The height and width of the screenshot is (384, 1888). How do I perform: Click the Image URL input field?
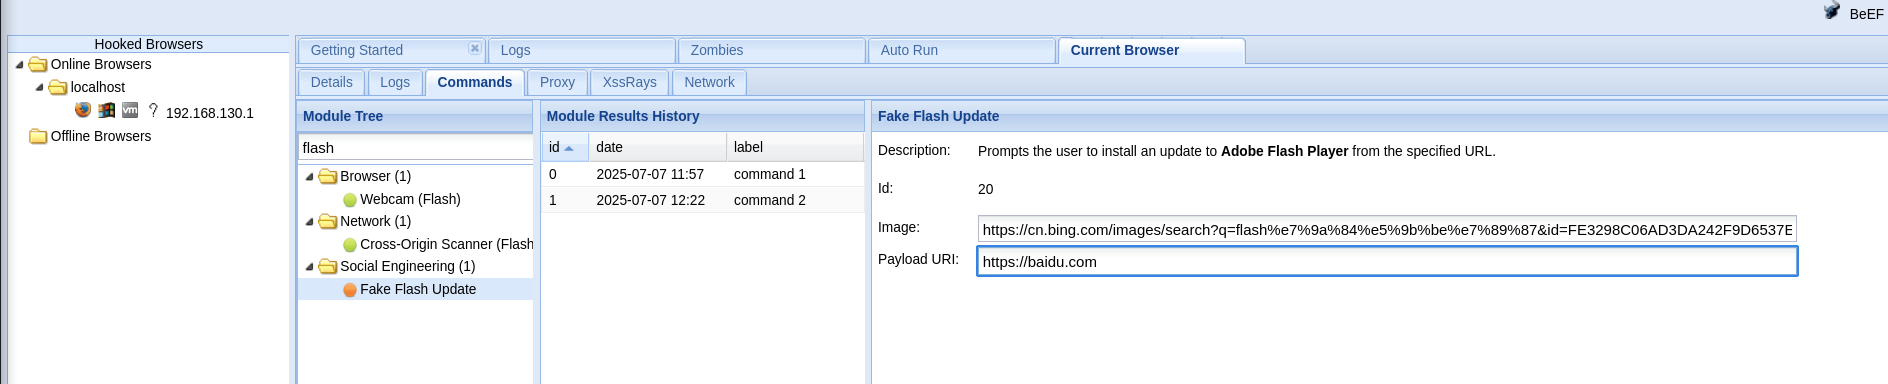[x=1387, y=229]
